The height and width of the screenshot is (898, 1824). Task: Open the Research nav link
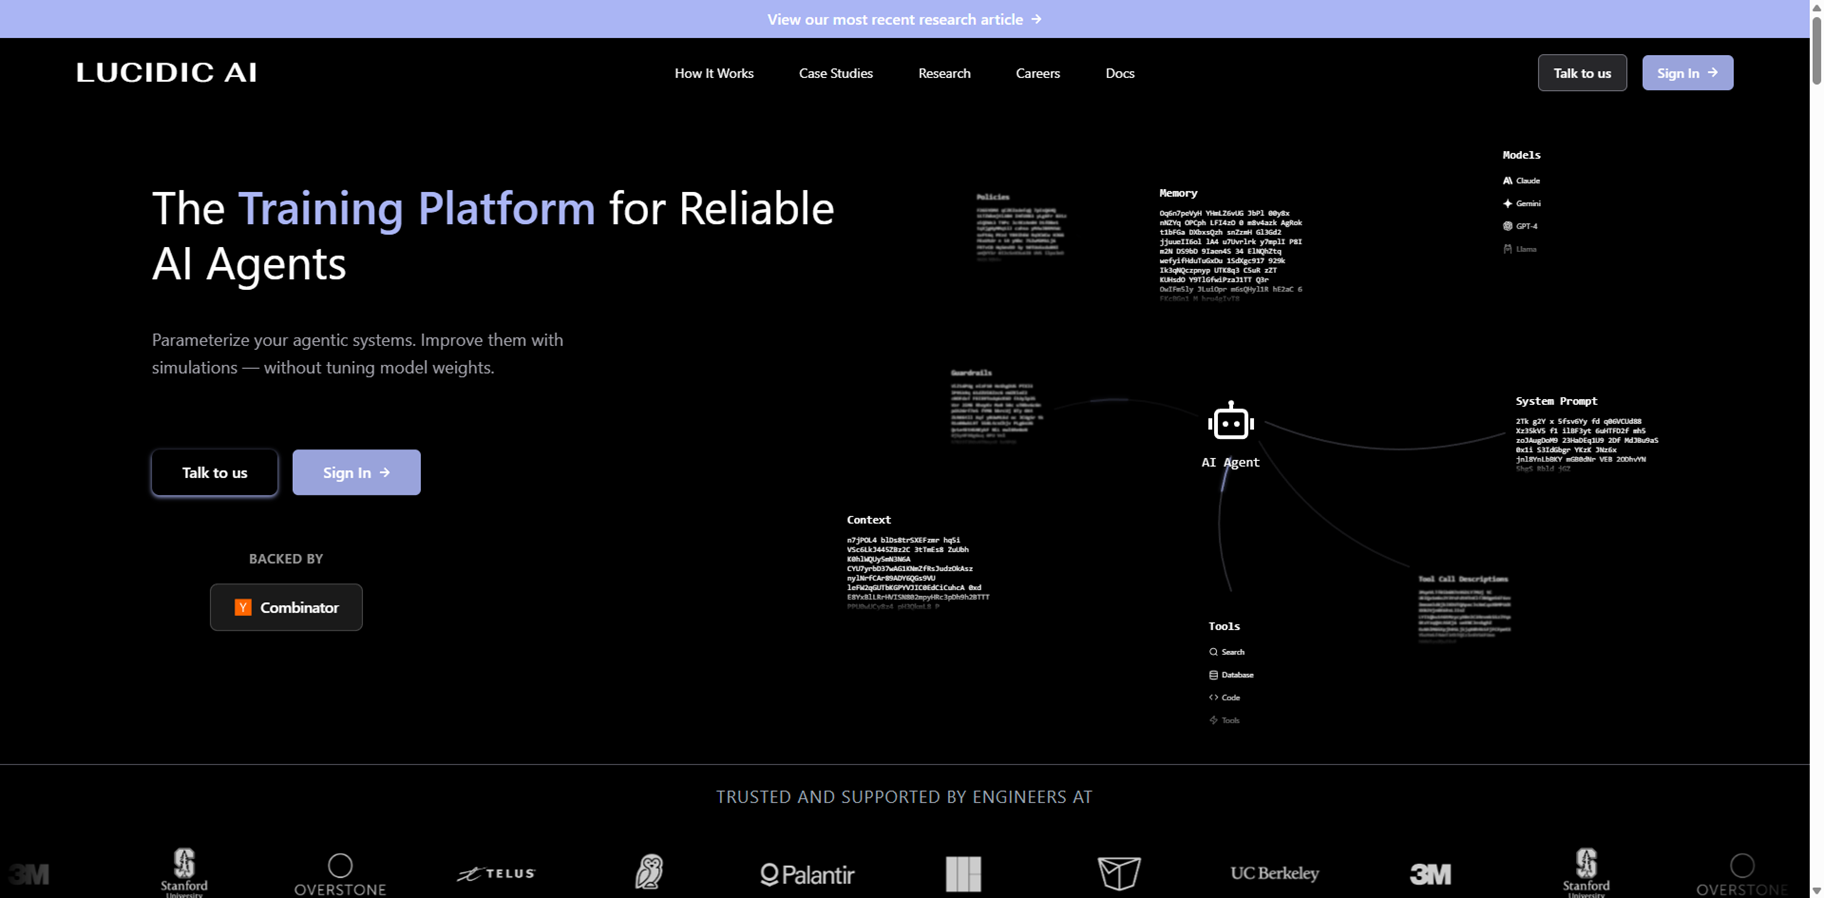[x=944, y=73]
